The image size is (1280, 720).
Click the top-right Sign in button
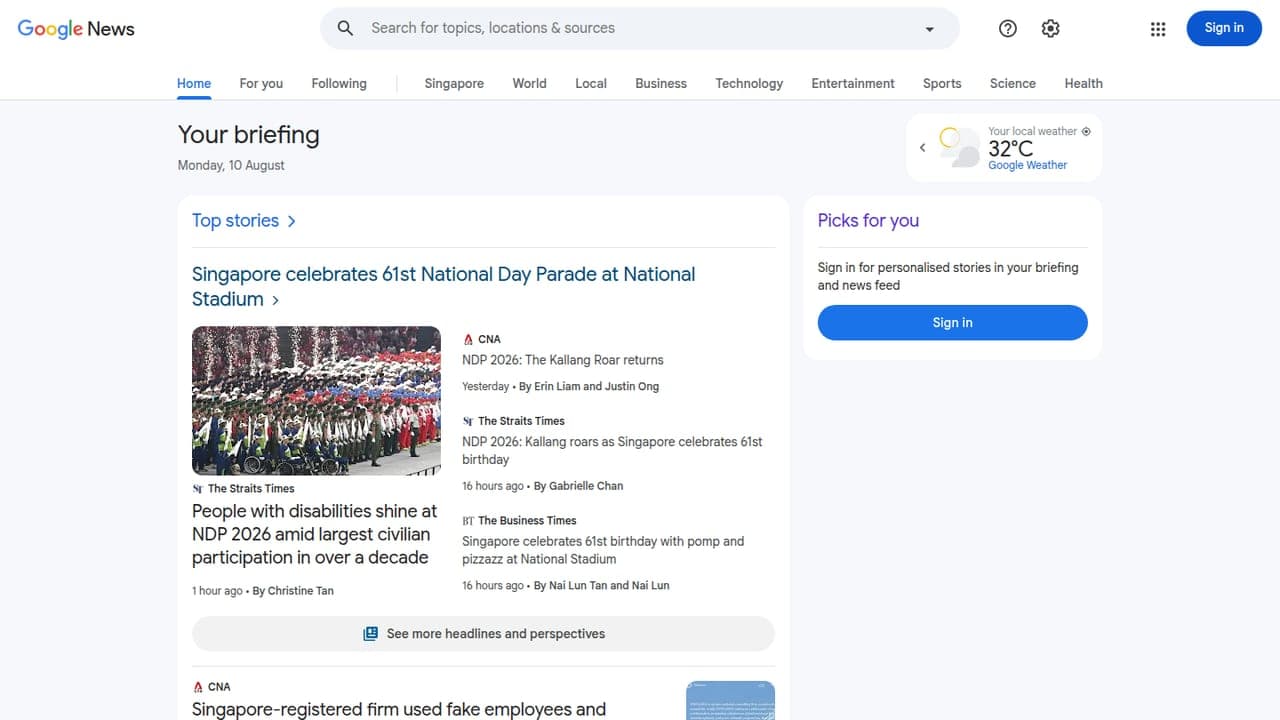point(1224,28)
